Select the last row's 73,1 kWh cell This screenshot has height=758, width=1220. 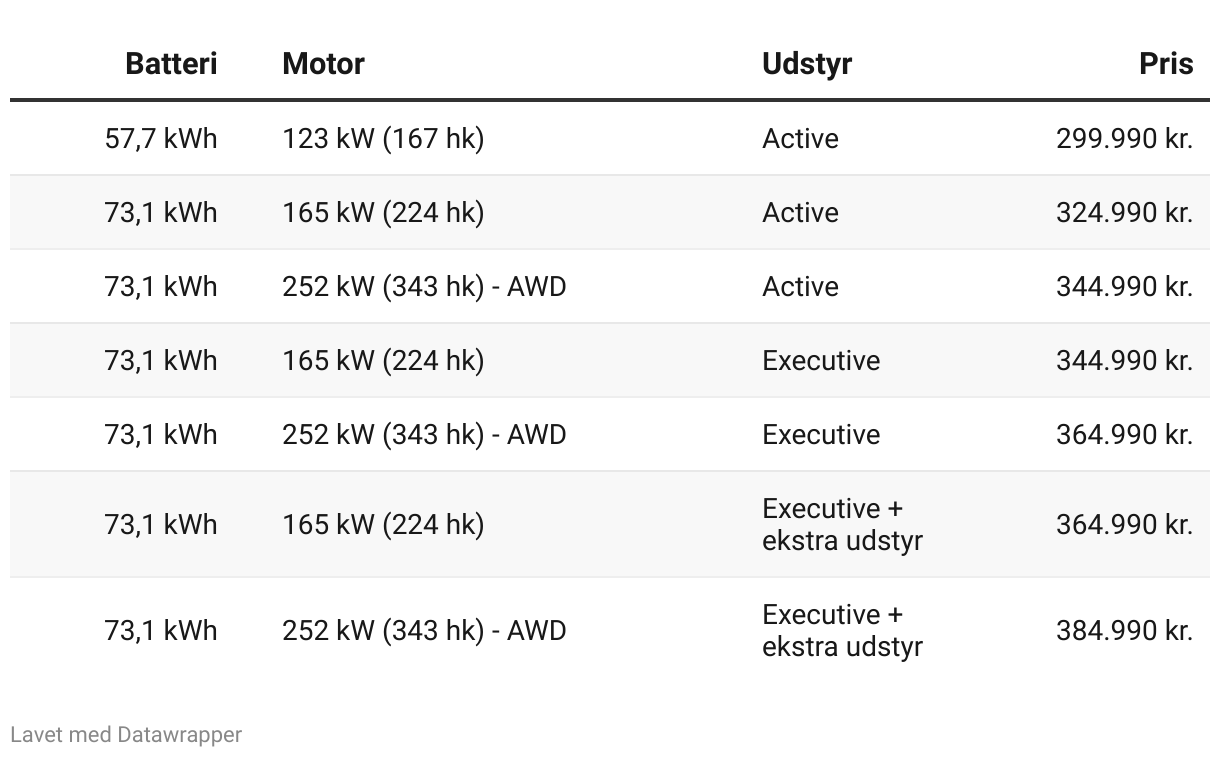click(160, 630)
